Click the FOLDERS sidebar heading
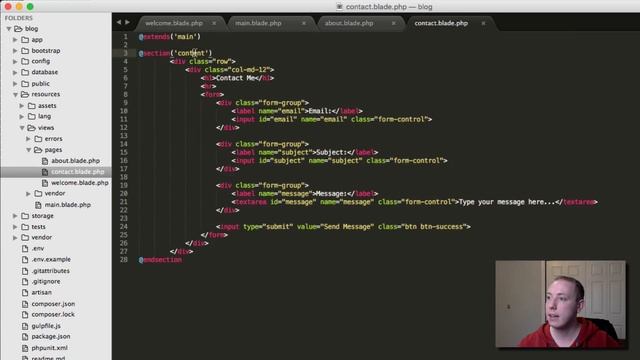 pyautogui.click(x=19, y=18)
